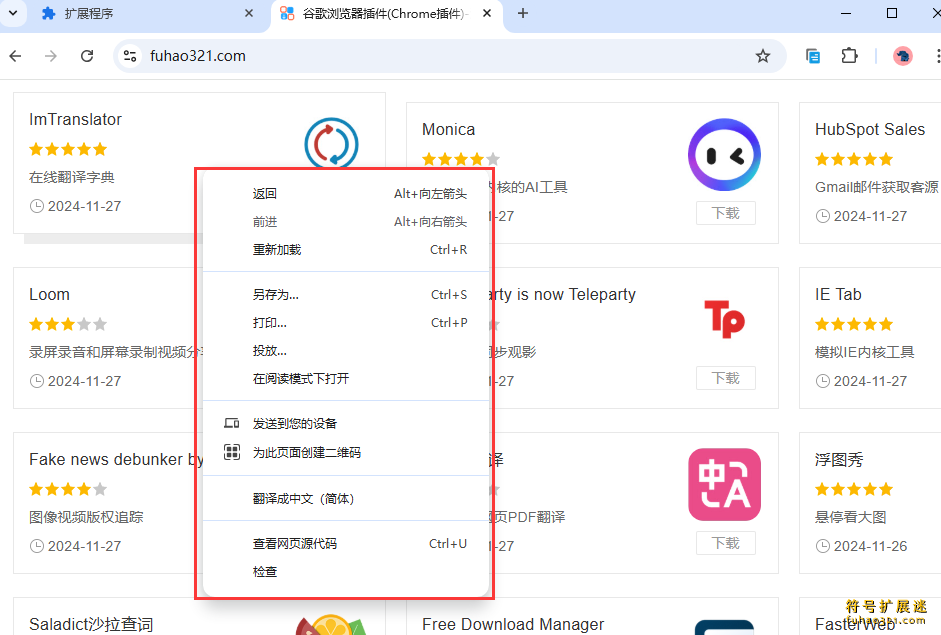
Task: Maximize the Chrome browser window
Action: (x=892, y=13)
